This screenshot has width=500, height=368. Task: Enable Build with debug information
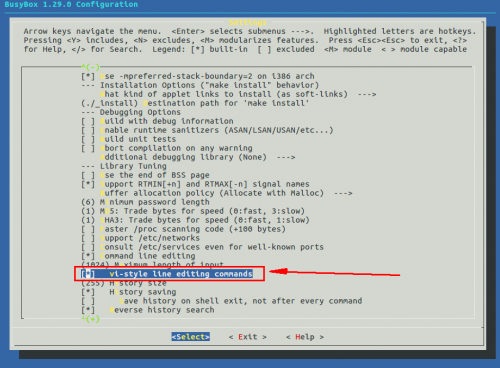pos(157,121)
